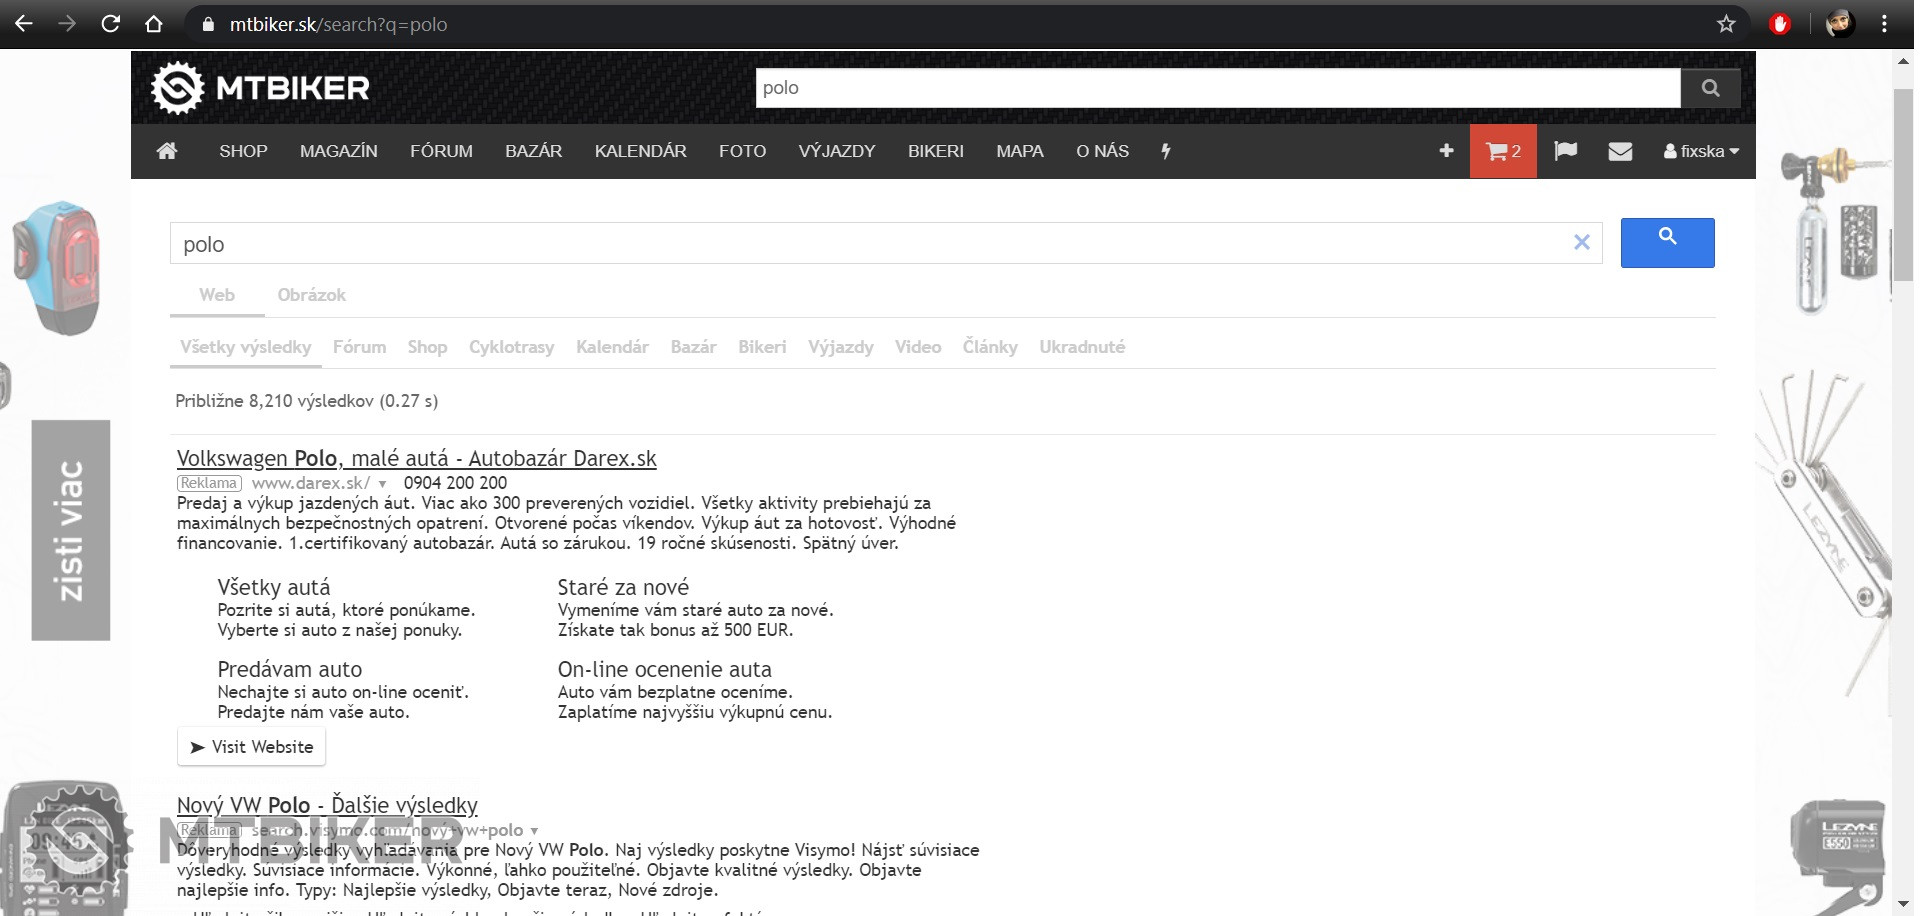Click the magnifier button in site header
The image size is (1920, 916).
click(1710, 88)
